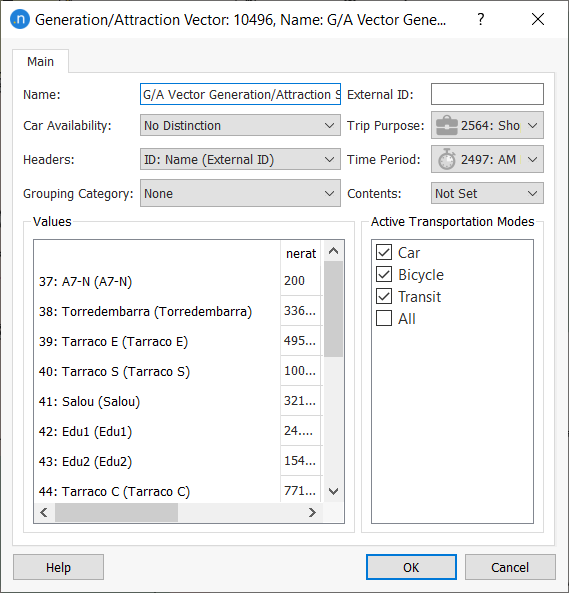
Task: Expand the Headers combo box
Action: [x=240, y=159]
